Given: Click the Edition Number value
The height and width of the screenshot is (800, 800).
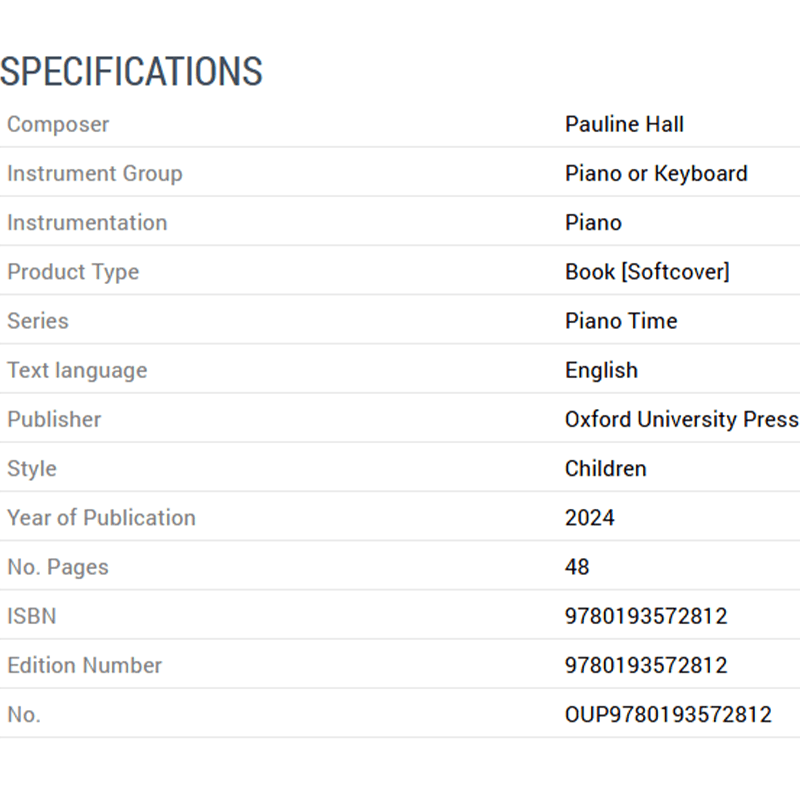Looking at the screenshot, I should coord(645,665).
